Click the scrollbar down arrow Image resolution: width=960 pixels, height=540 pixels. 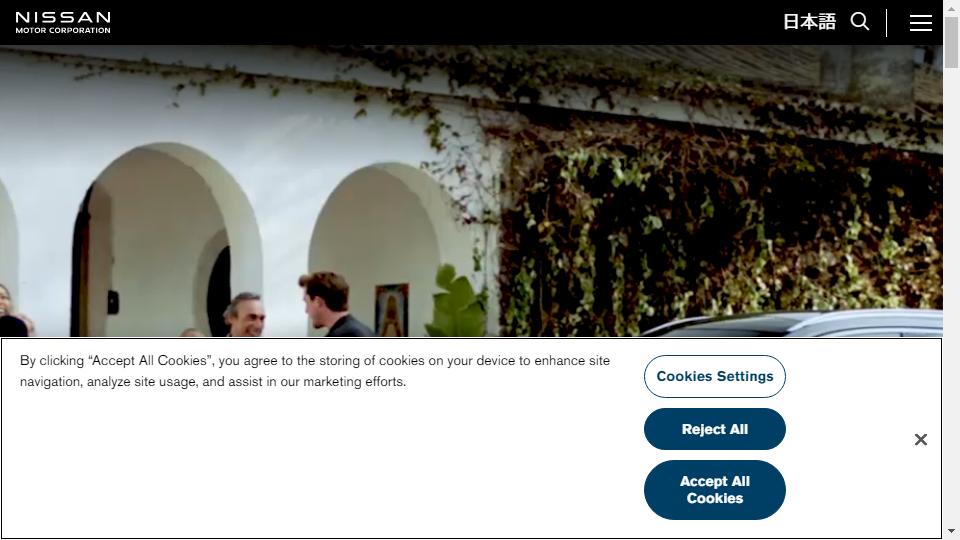(x=951, y=531)
